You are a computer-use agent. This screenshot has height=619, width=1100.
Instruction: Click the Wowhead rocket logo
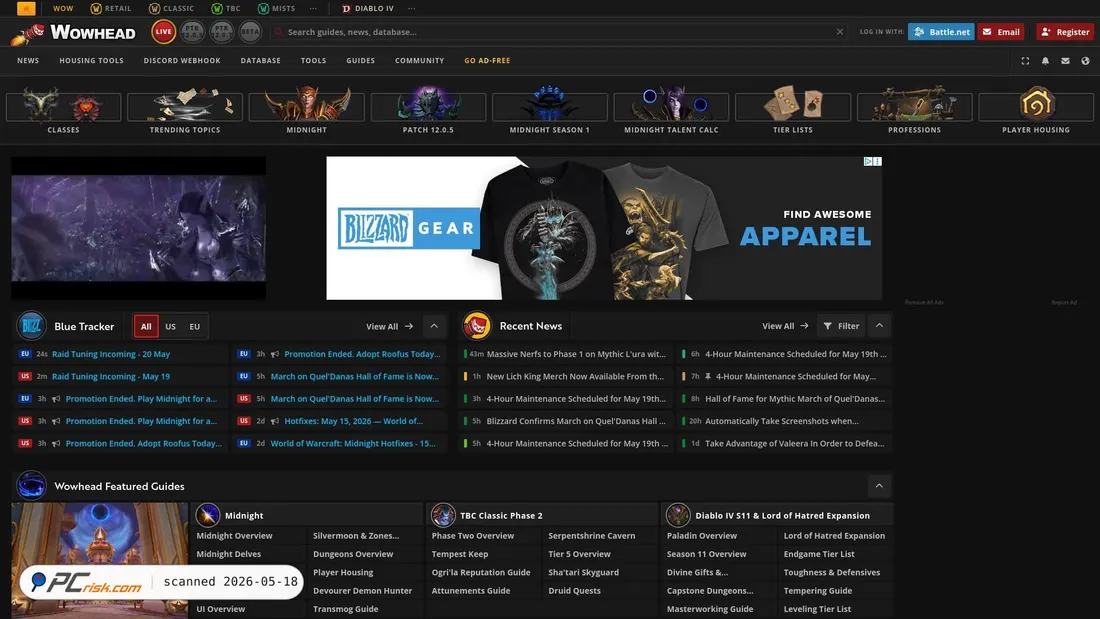tap(74, 32)
